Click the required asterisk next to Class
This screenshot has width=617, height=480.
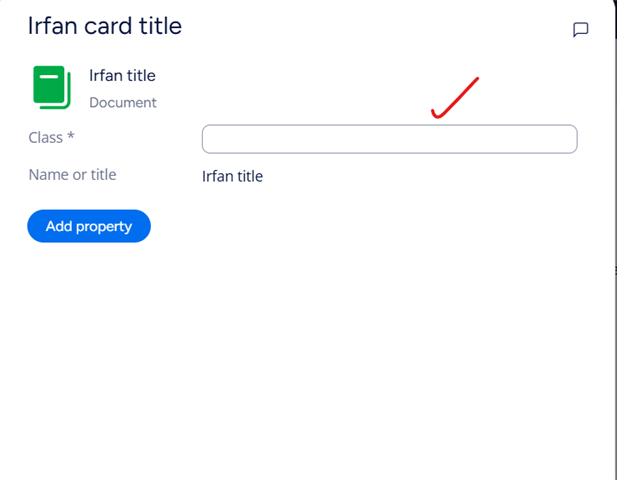click(x=70, y=136)
